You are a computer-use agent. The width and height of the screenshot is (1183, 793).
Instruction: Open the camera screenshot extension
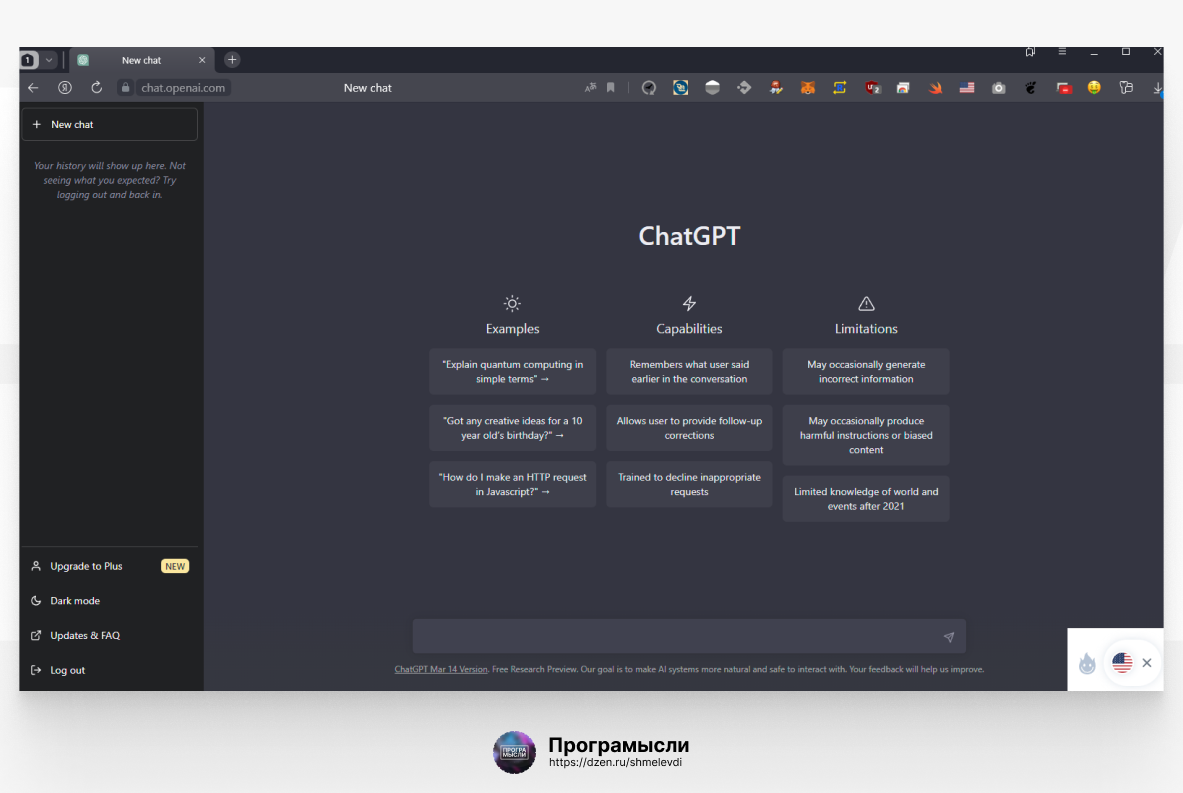998,88
